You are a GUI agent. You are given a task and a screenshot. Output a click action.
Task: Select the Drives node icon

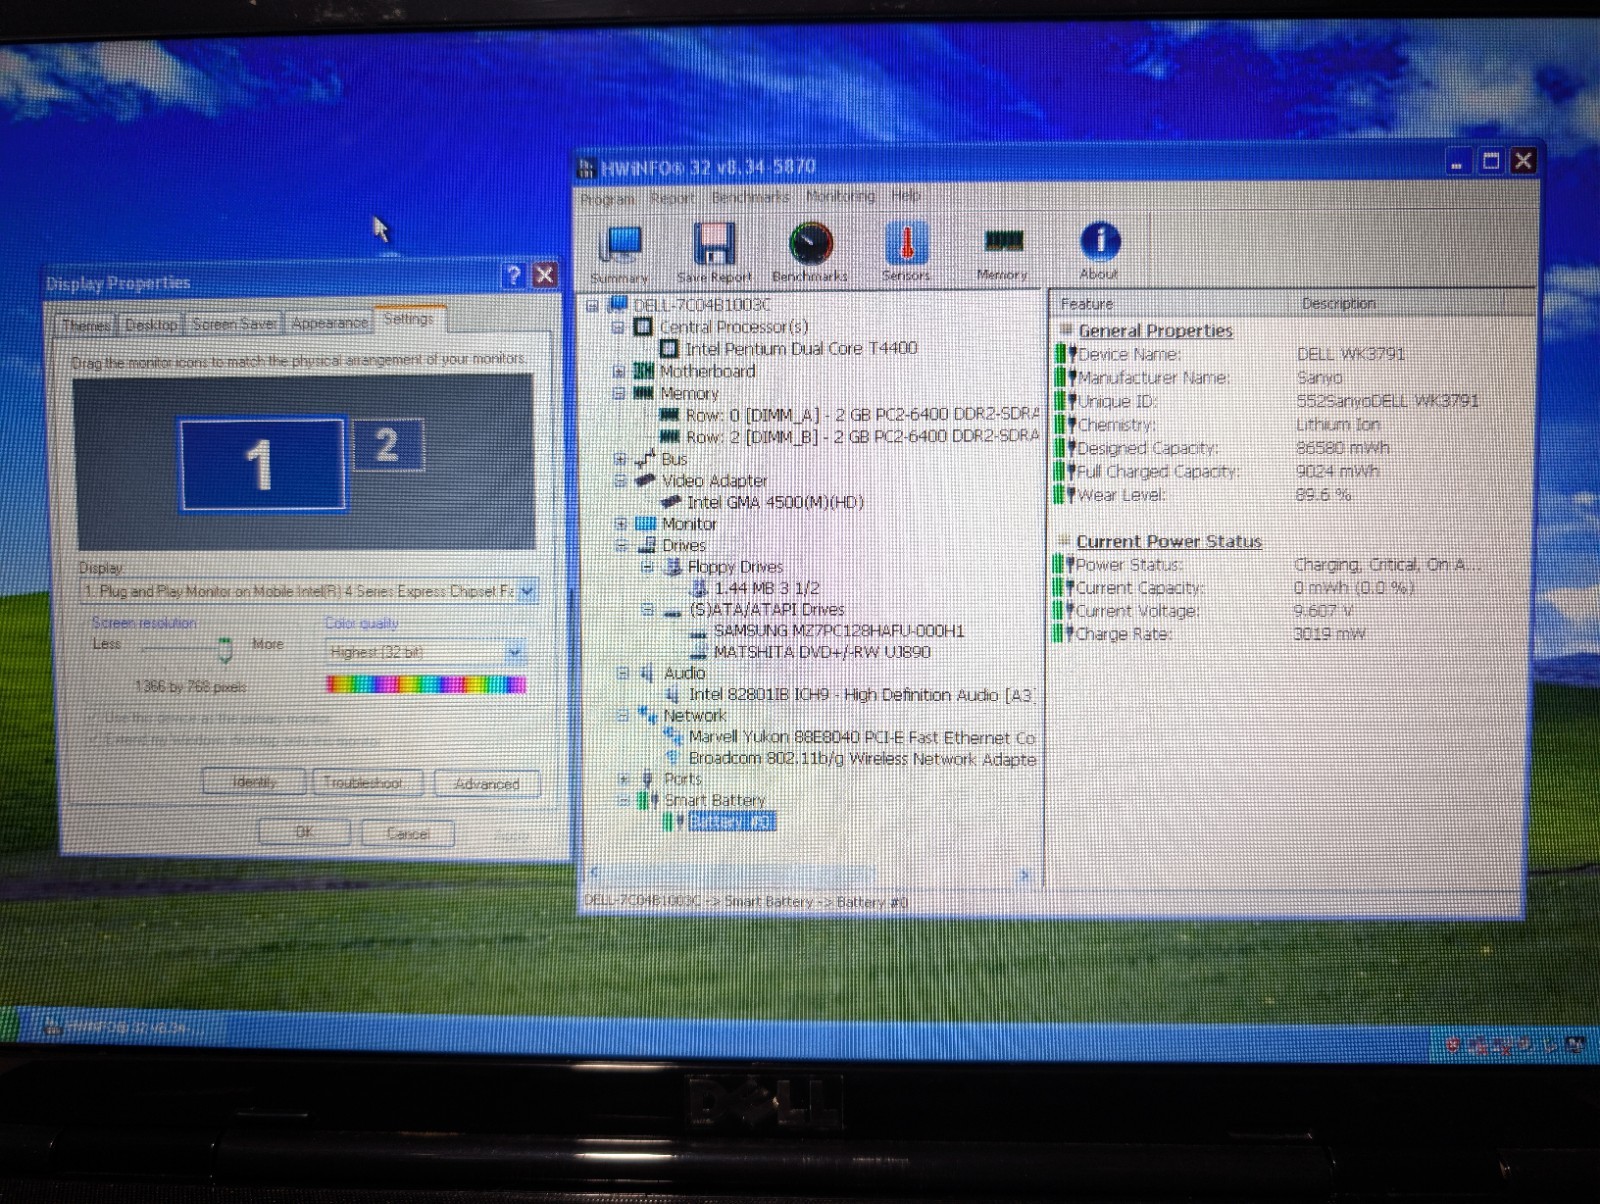point(647,545)
